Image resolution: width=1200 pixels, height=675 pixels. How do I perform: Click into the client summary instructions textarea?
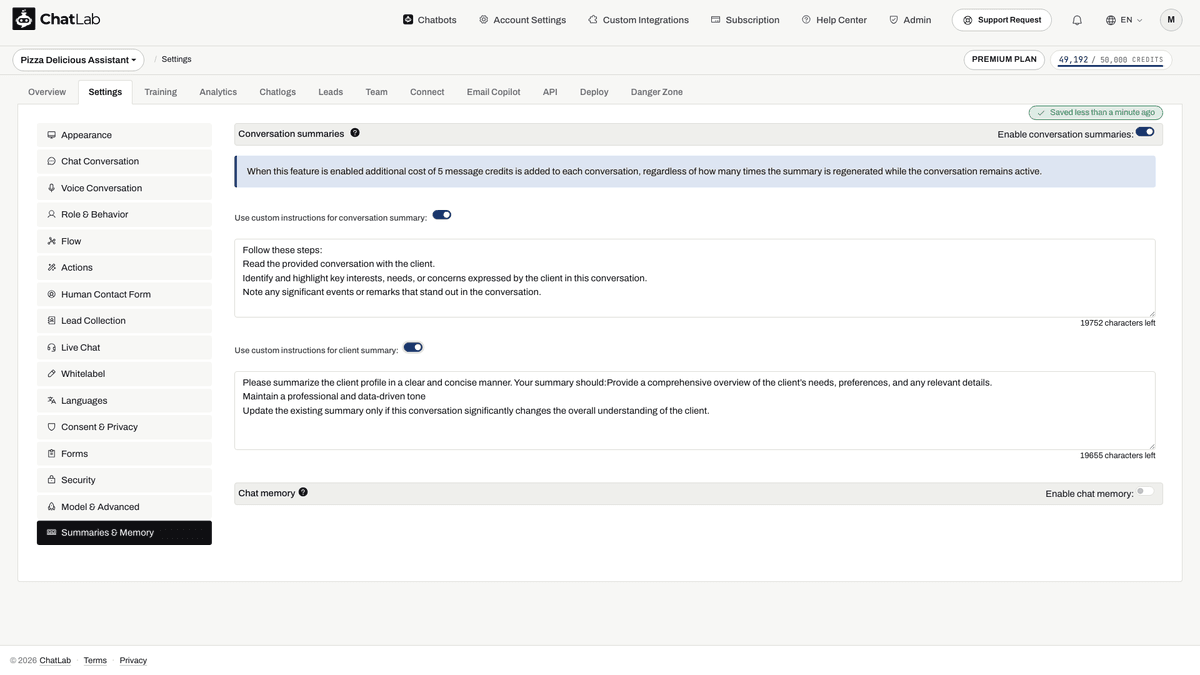tap(695, 411)
